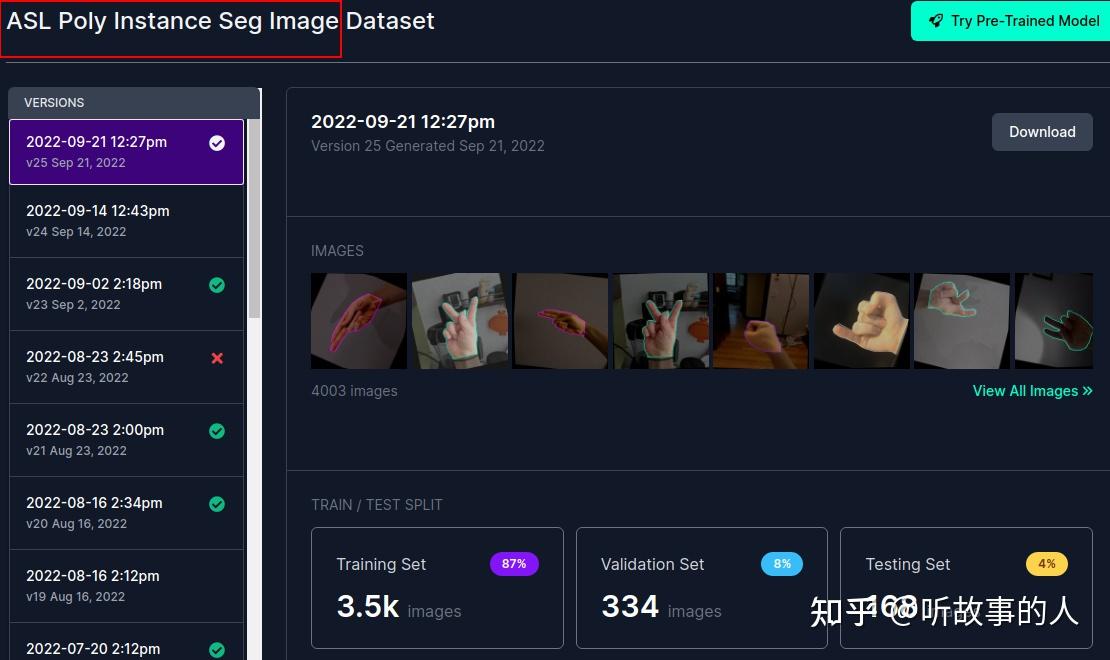The image size is (1110, 660).
Task: Select version 2022-09-14 12:43pm in the list
Action: pos(127,221)
